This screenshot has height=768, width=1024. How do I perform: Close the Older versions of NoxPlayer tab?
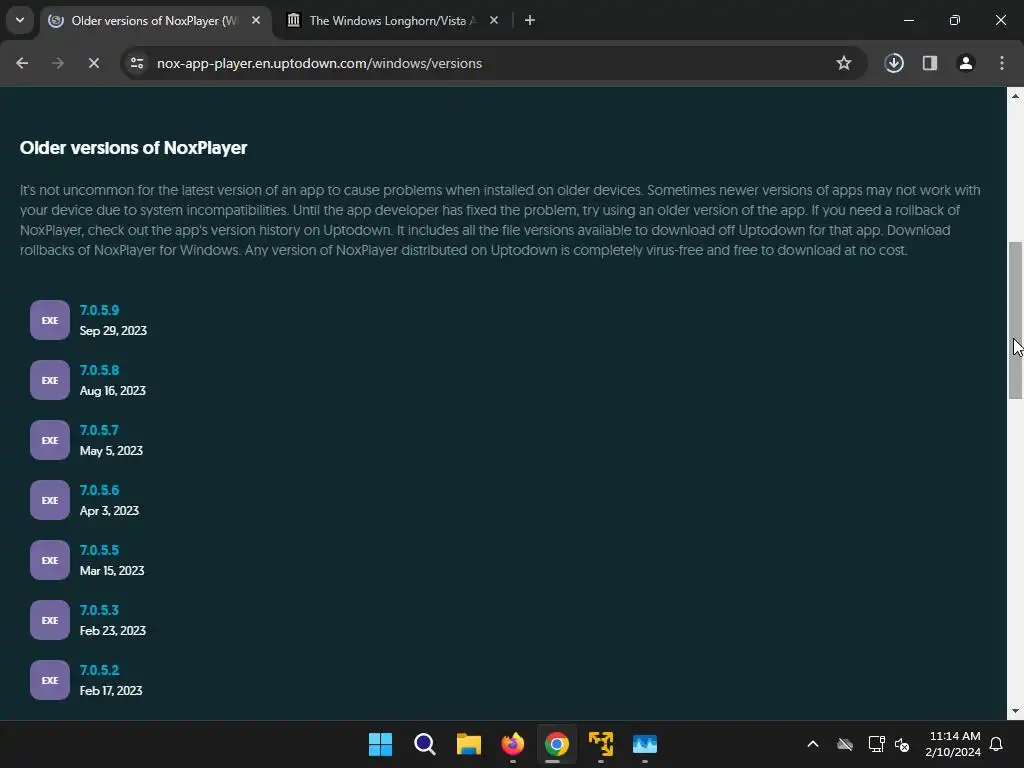pyautogui.click(x=256, y=21)
